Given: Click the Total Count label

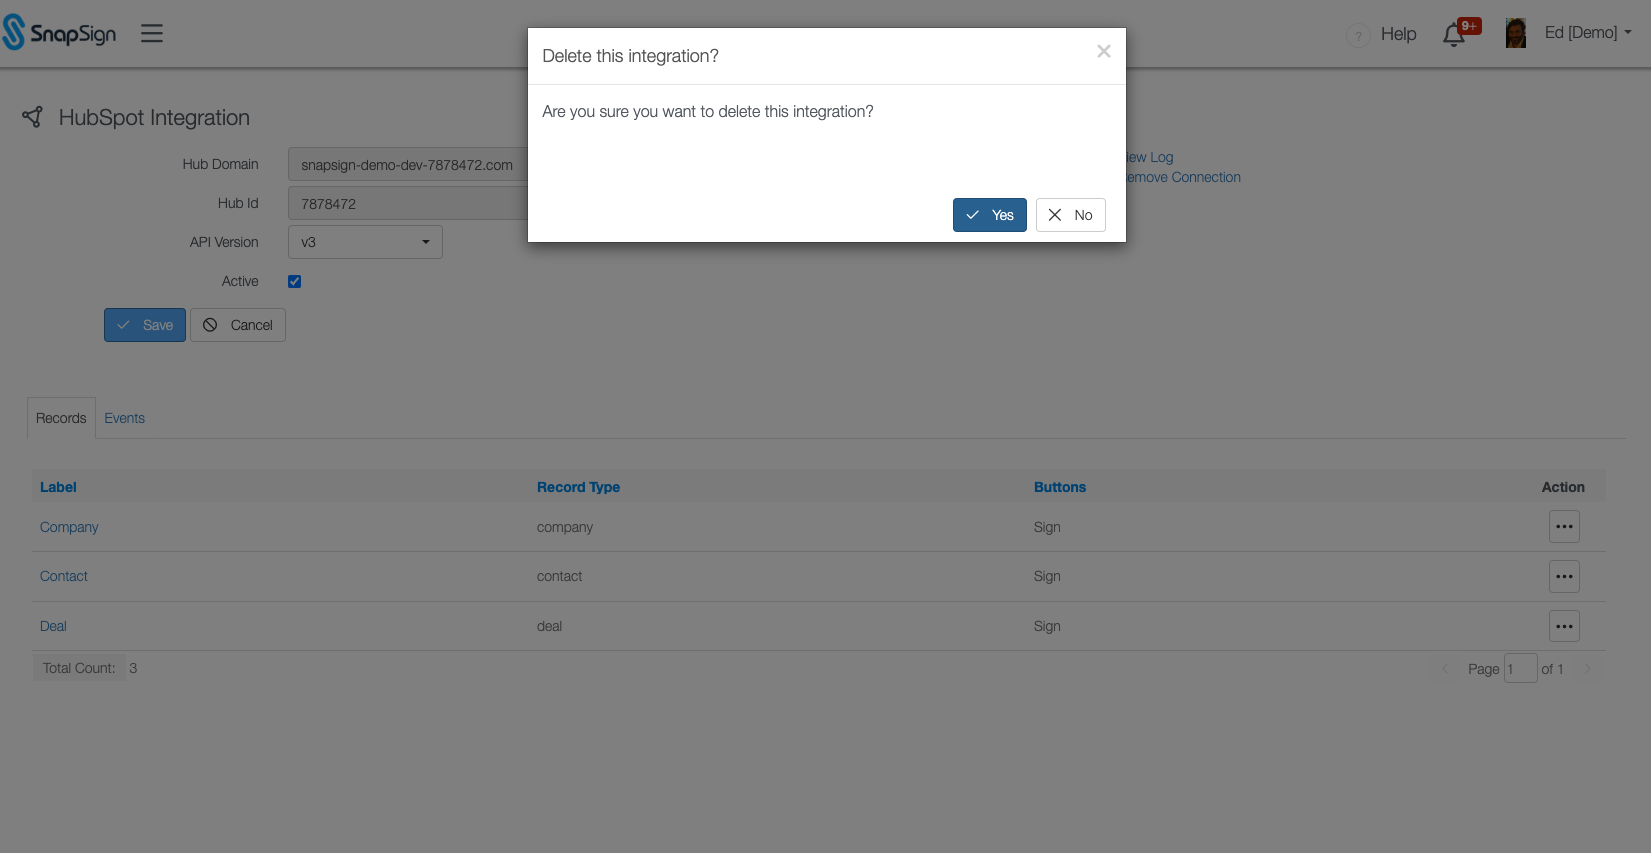Looking at the screenshot, I should pyautogui.click(x=79, y=668).
